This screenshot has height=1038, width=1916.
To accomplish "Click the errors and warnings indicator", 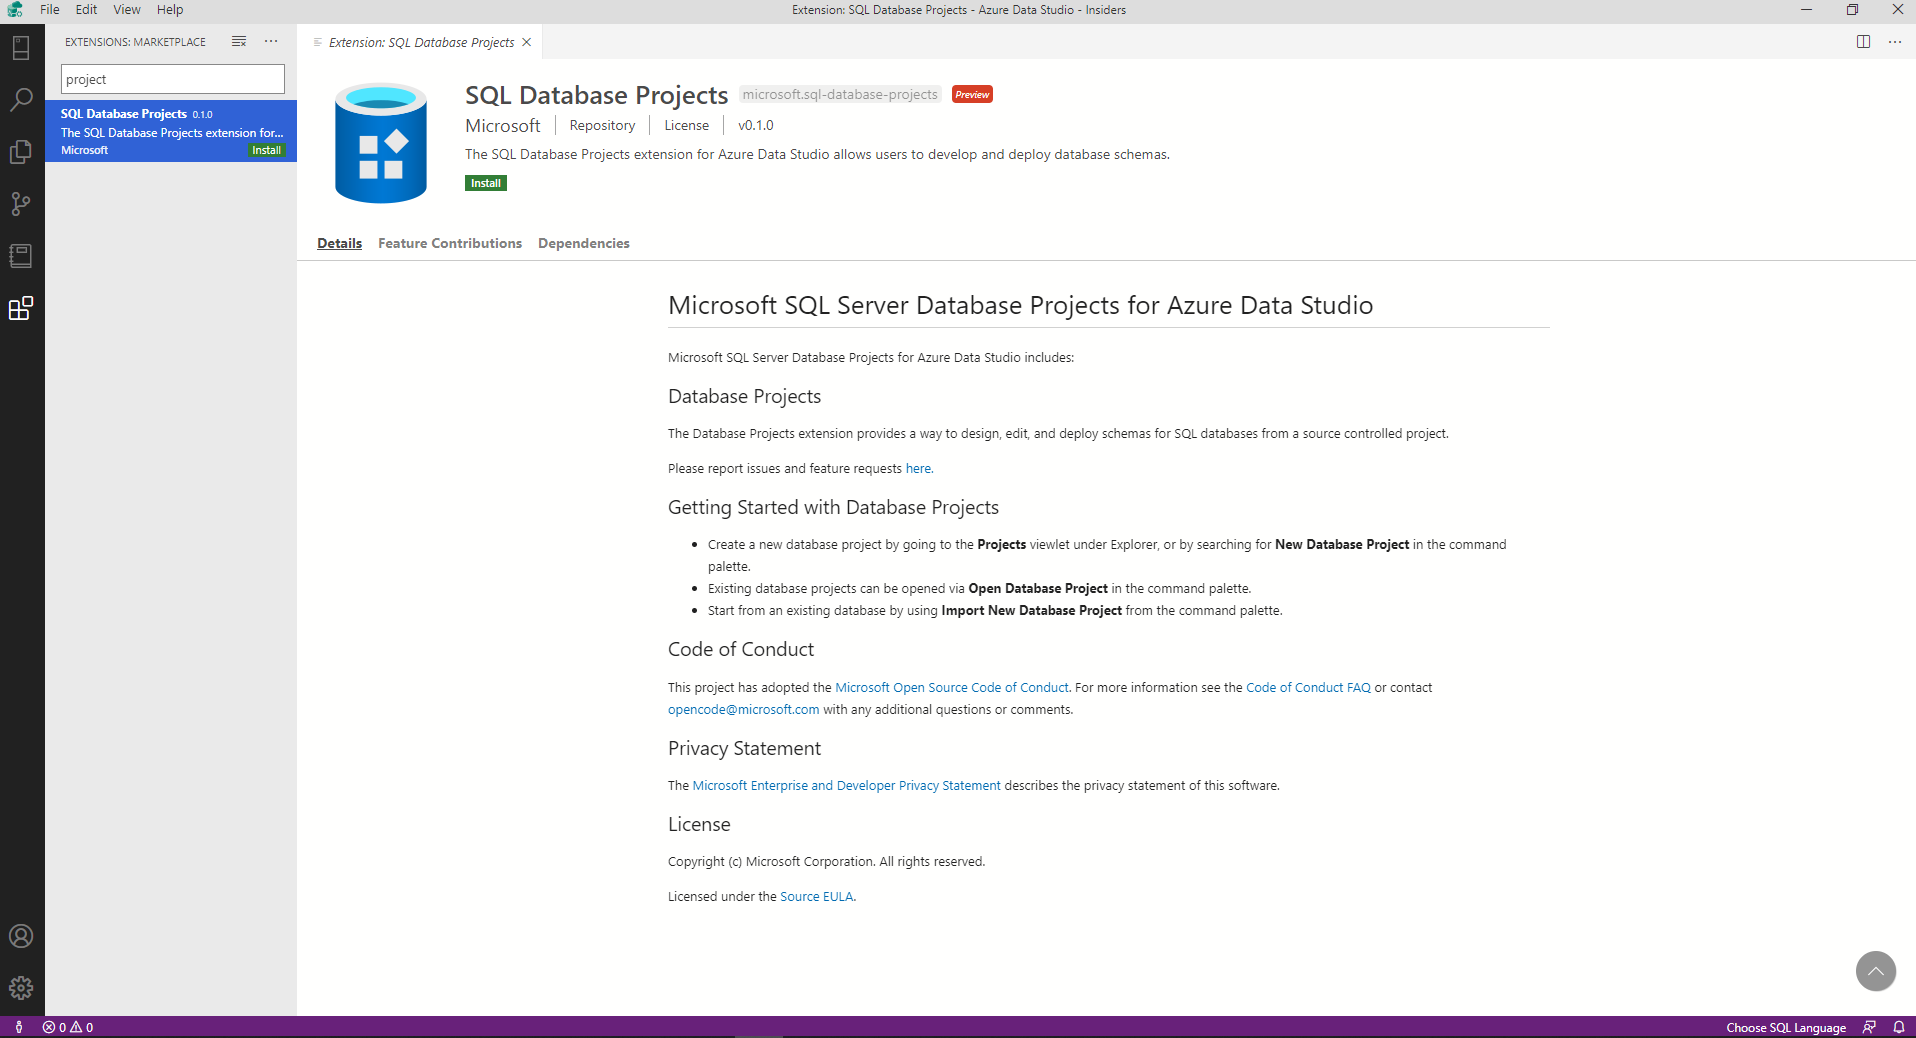I will (x=69, y=1027).
